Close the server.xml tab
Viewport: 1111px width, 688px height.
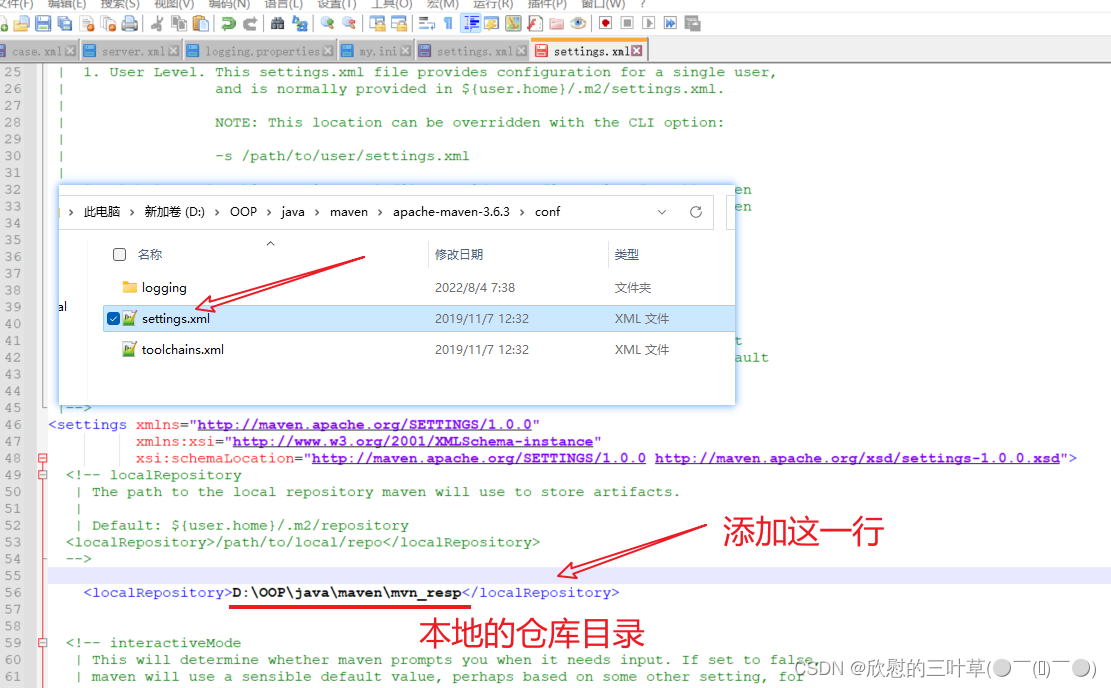(x=174, y=51)
